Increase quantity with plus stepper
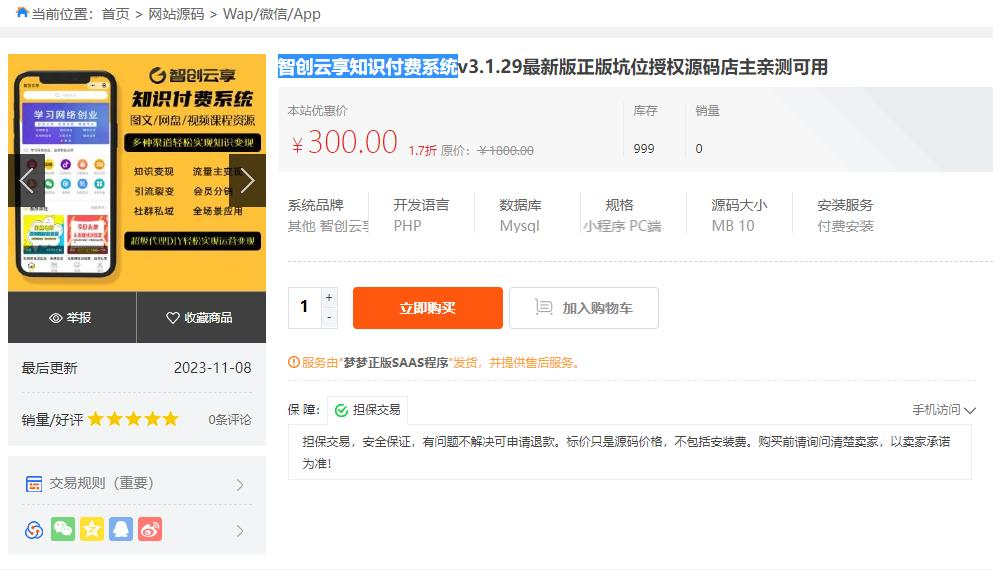This screenshot has height=570, width=993. (x=329, y=297)
